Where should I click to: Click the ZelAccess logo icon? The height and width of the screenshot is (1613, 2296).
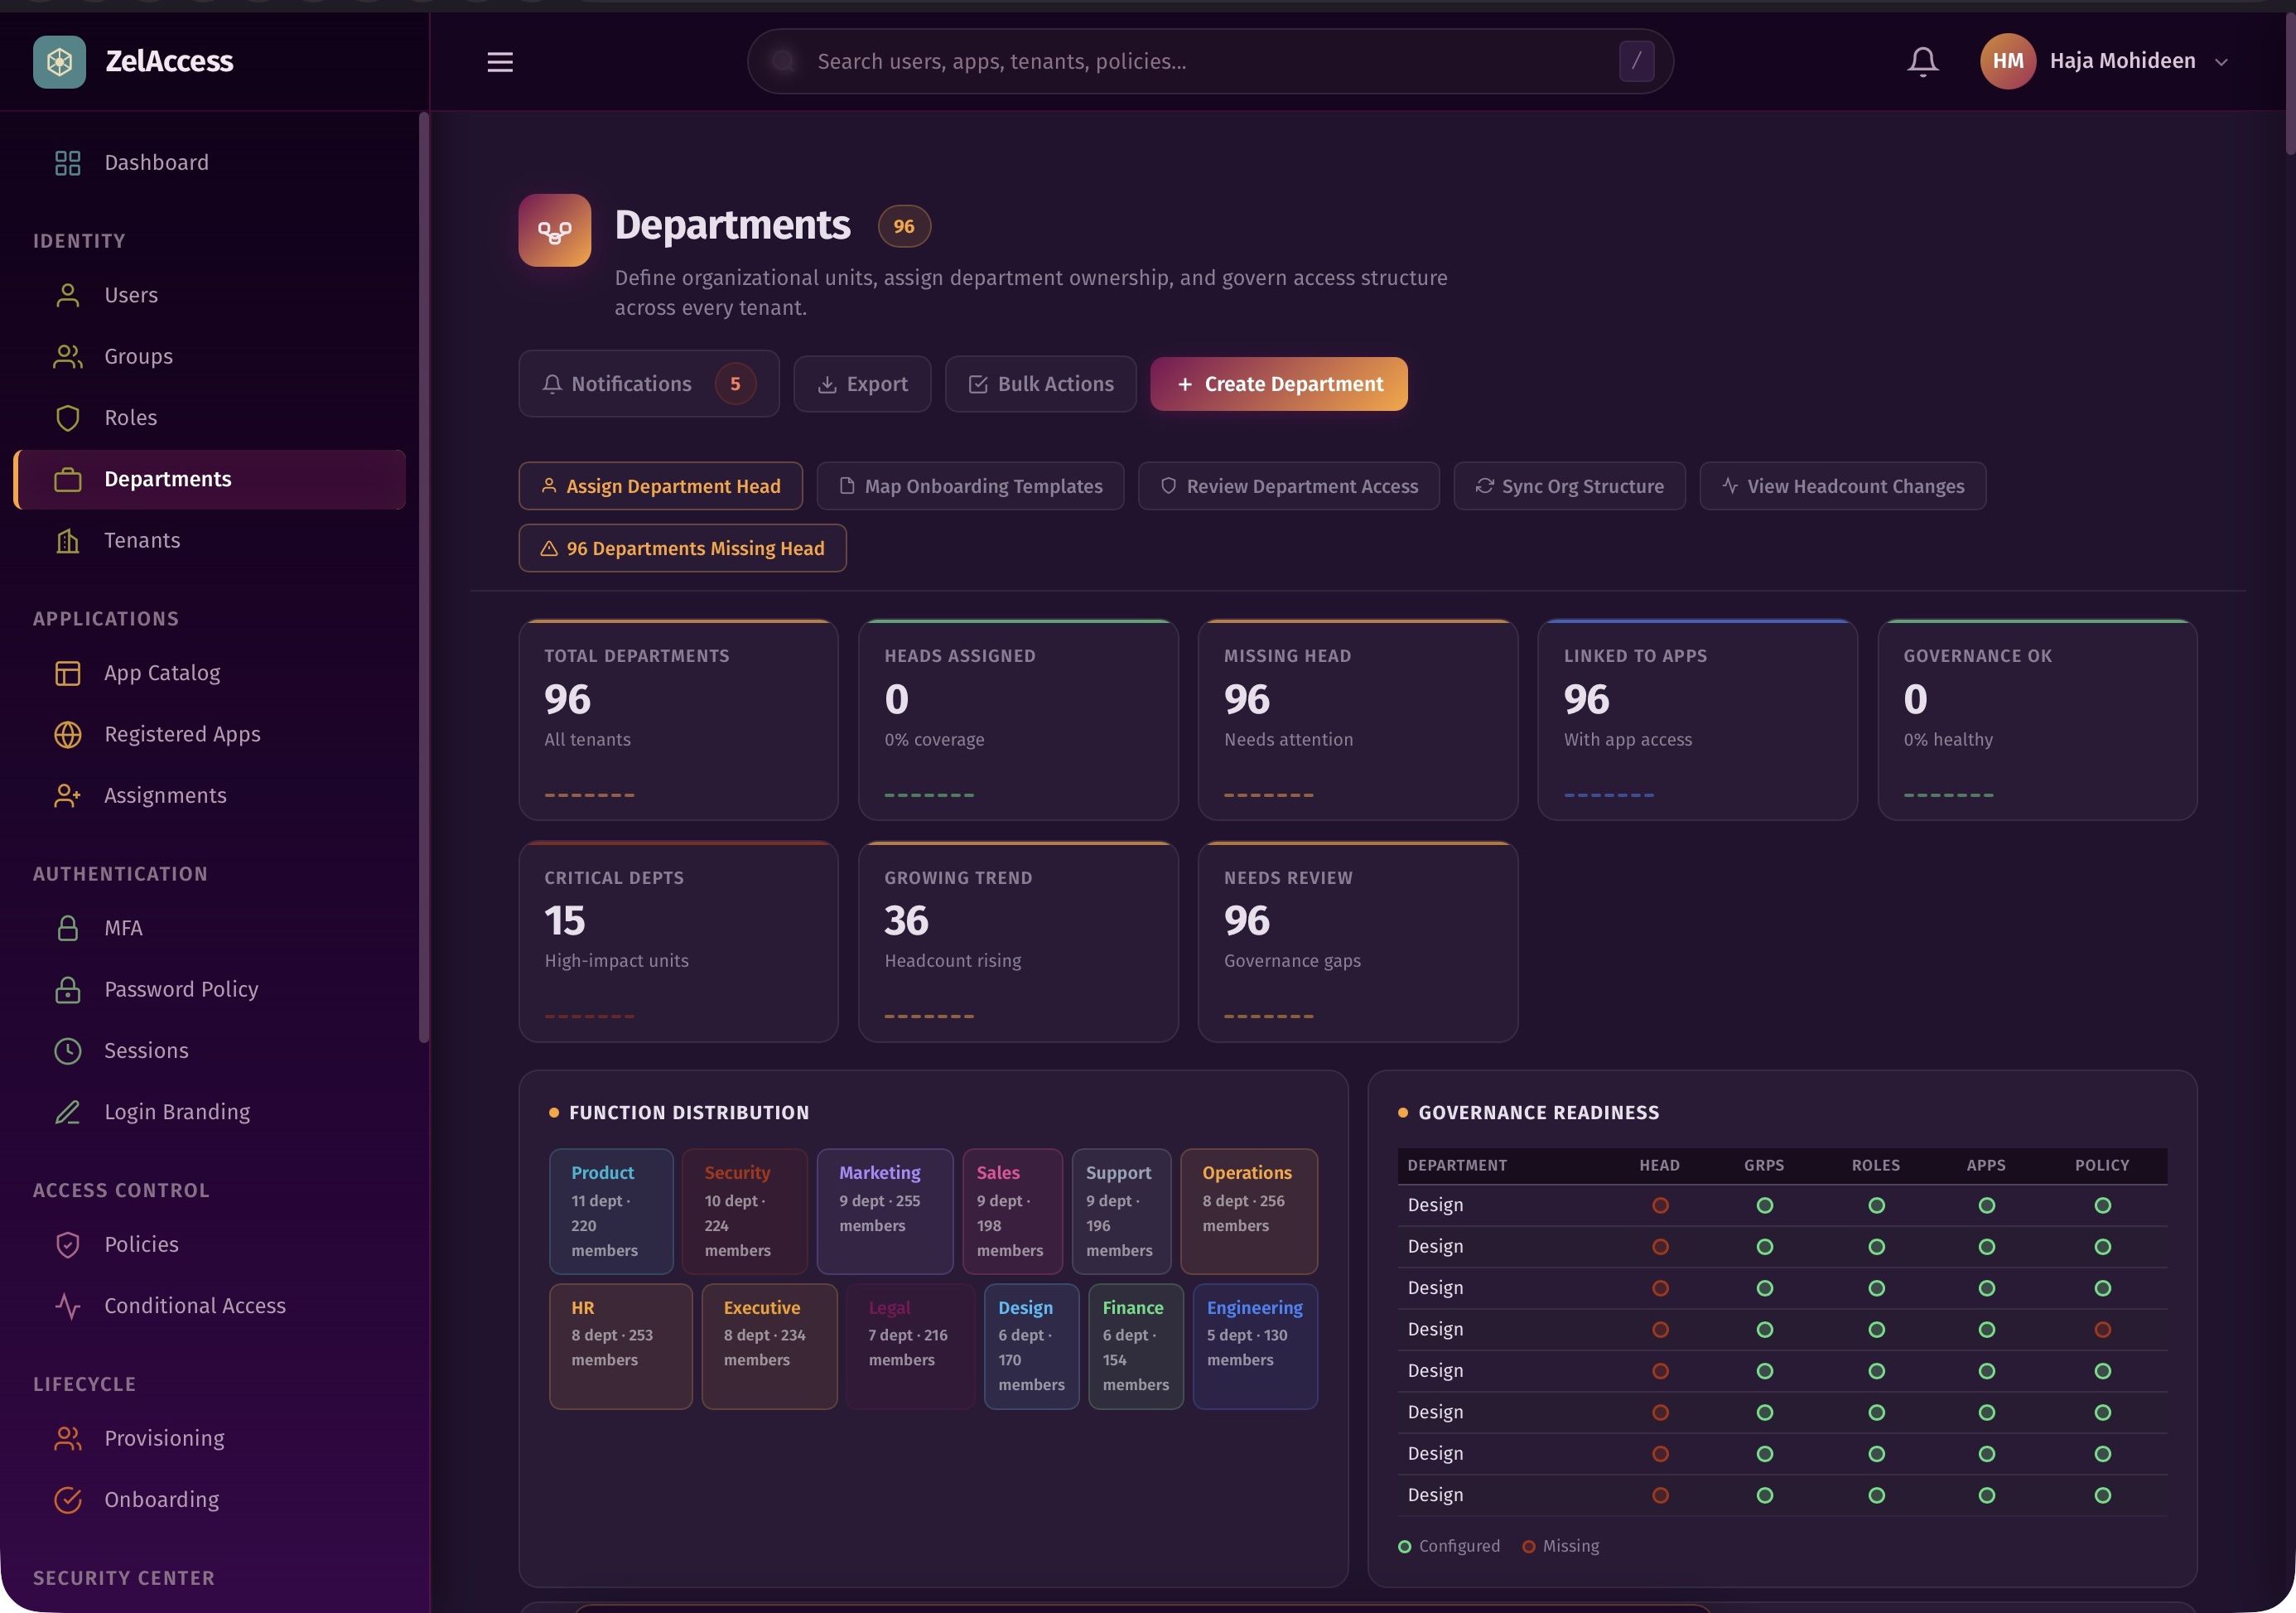pos(59,60)
